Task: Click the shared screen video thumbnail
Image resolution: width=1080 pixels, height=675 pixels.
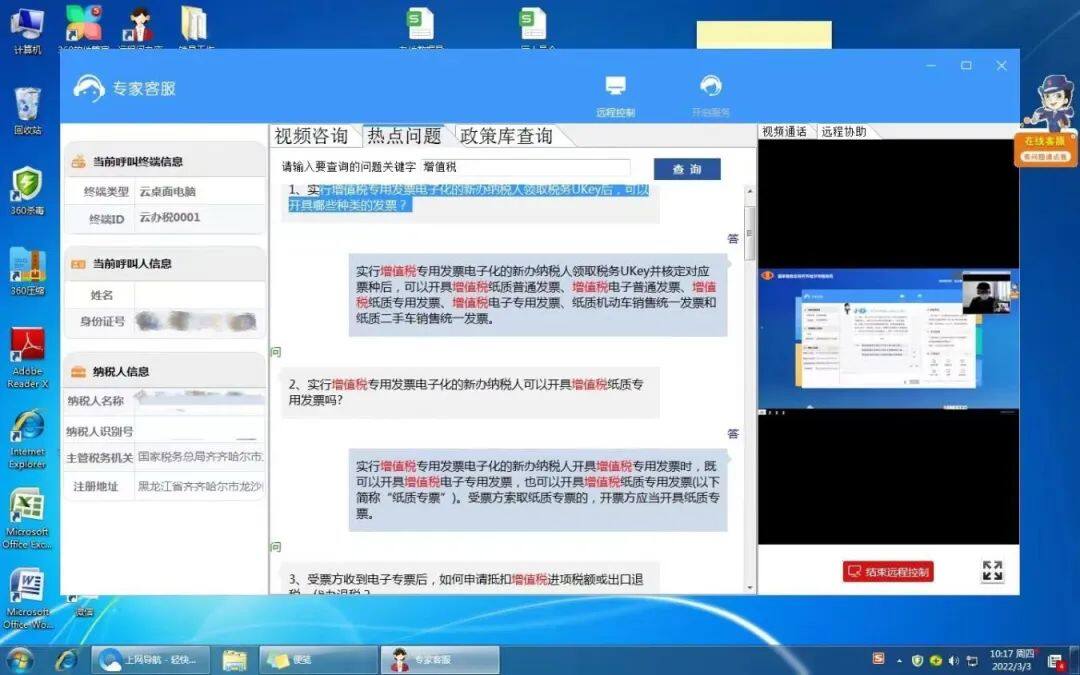Action: point(888,338)
